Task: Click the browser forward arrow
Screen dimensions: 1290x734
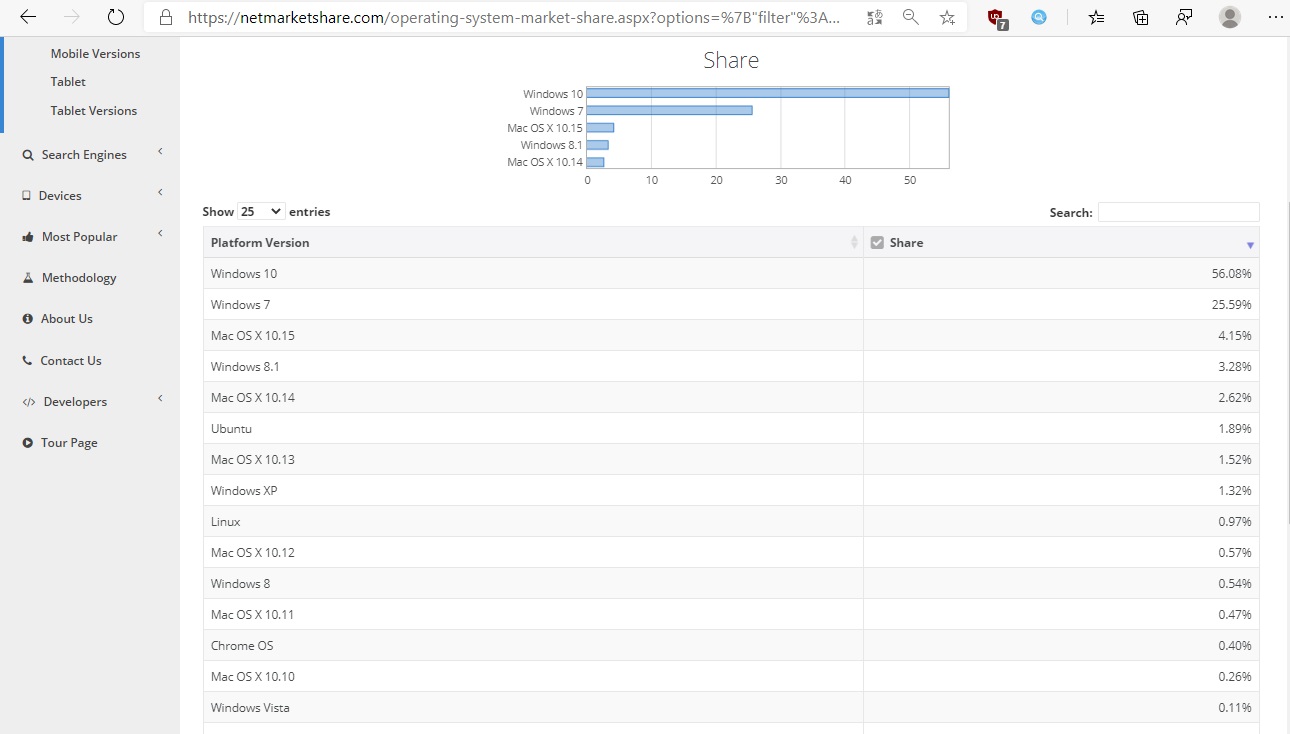Action: [x=72, y=17]
